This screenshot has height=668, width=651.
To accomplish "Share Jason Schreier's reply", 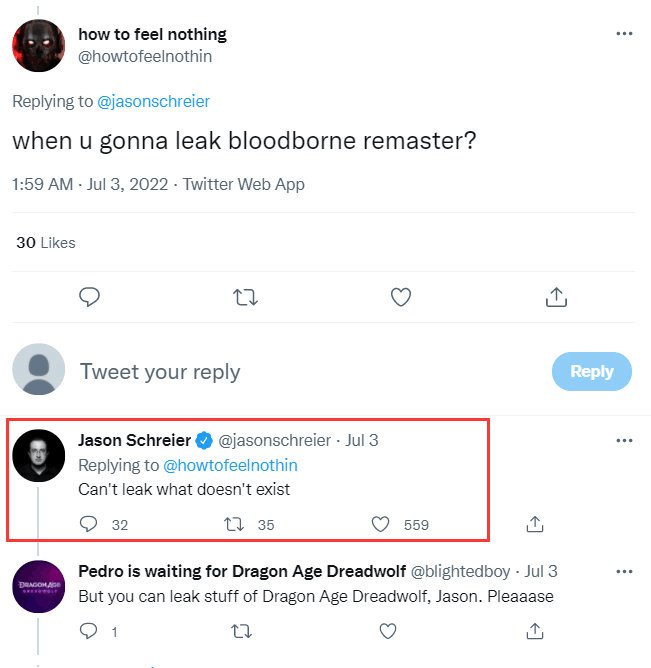I will coord(535,524).
